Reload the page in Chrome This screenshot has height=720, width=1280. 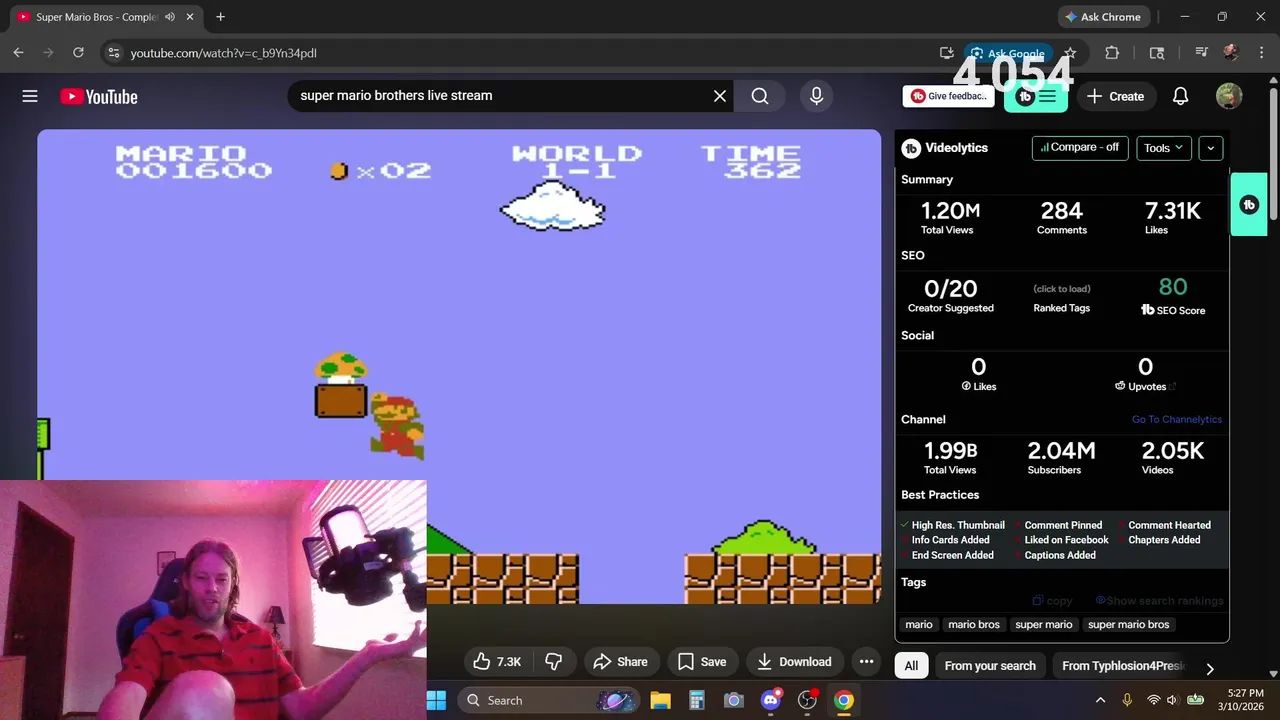(78, 53)
